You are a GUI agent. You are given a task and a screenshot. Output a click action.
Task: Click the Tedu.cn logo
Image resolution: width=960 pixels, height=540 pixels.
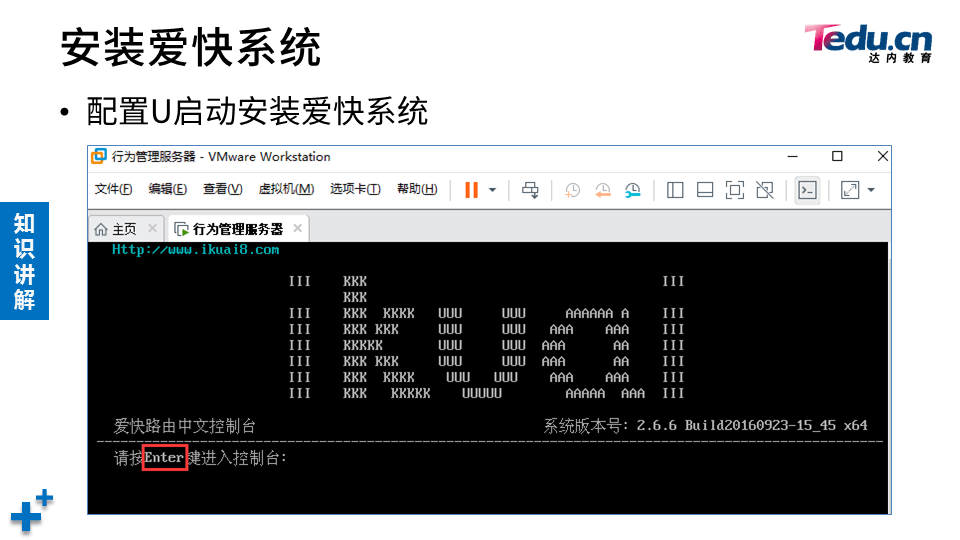pos(868,43)
